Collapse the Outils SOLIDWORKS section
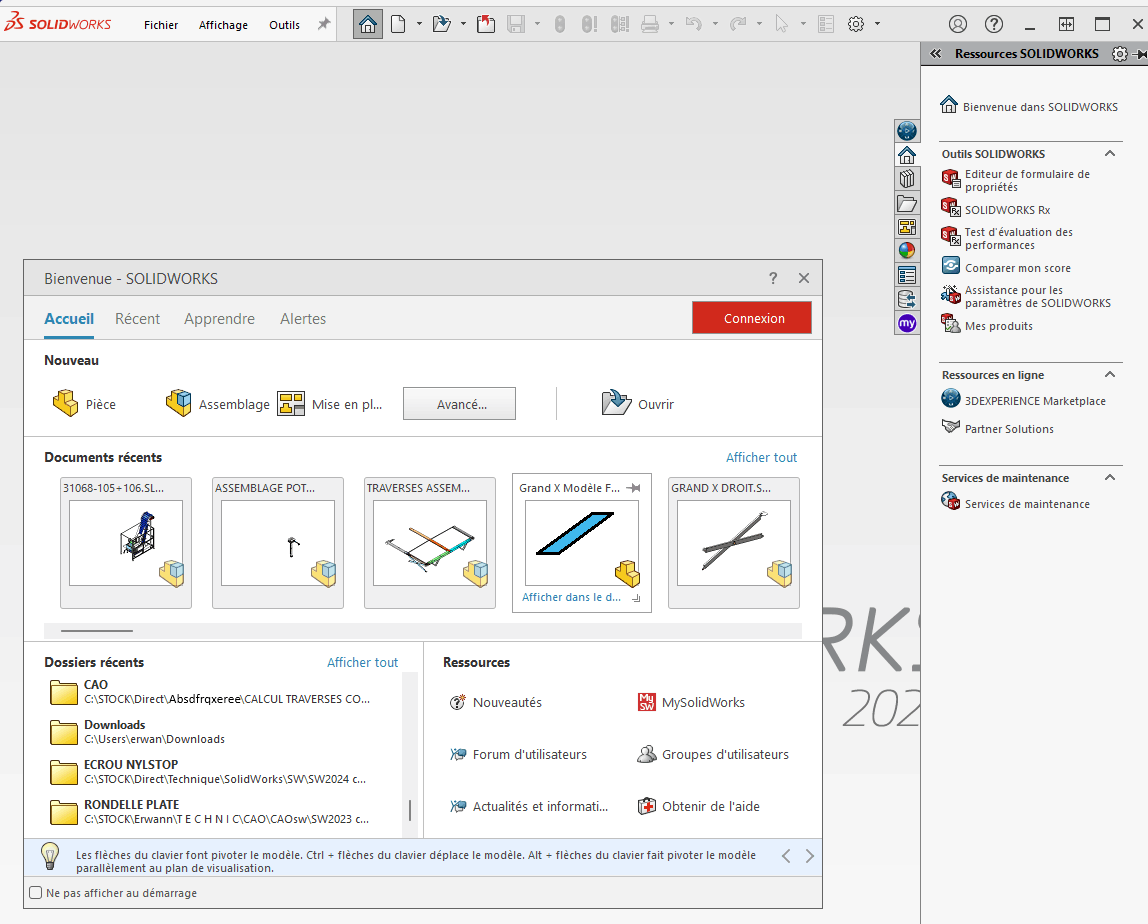 (x=1108, y=153)
